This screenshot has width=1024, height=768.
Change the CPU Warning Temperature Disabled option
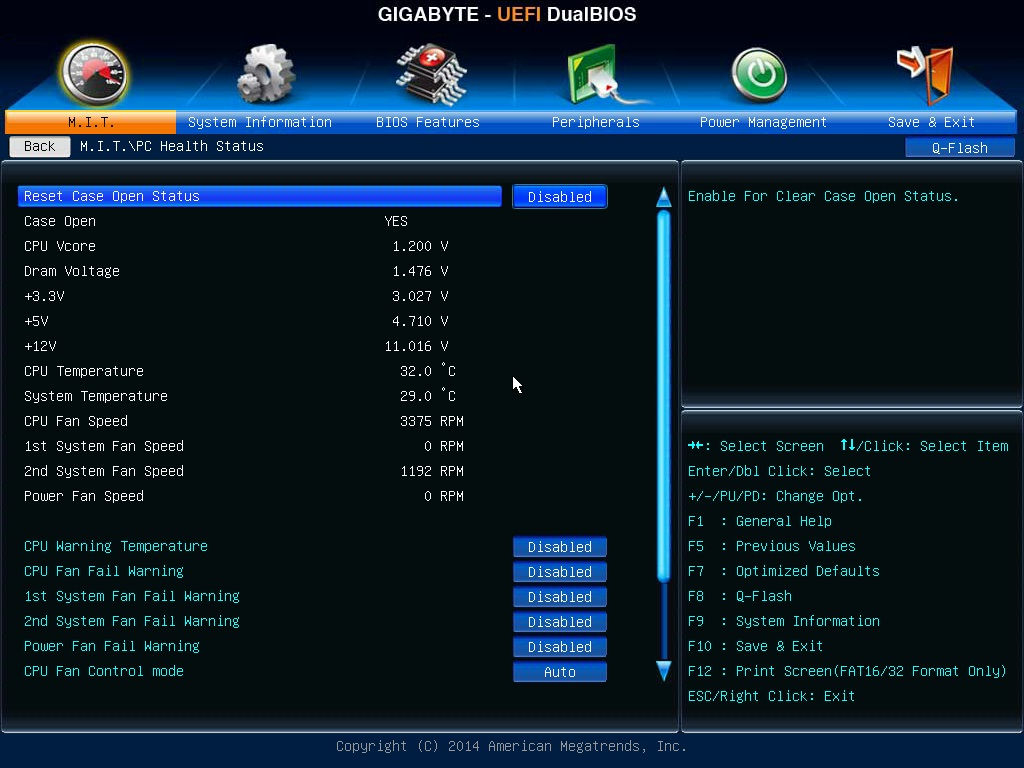pyautogui.click(x=560, y=547)
